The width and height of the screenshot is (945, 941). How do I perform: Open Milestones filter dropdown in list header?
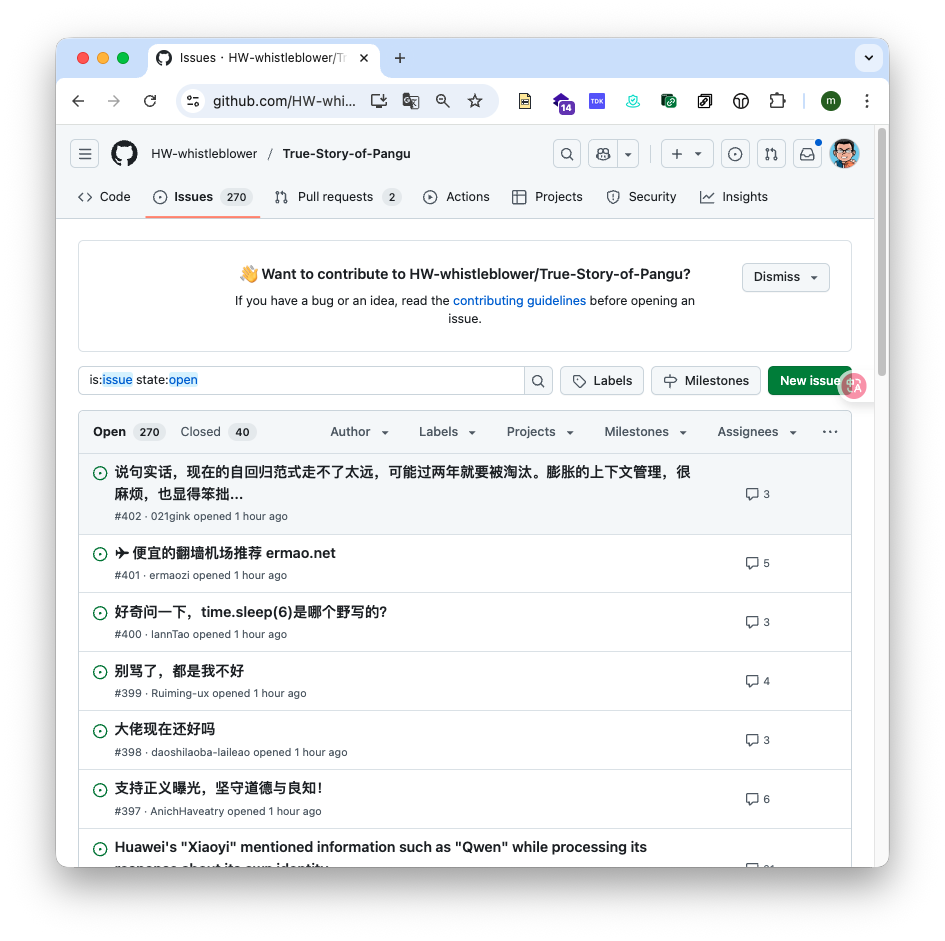pyautogui.click(x=645, y=432)
